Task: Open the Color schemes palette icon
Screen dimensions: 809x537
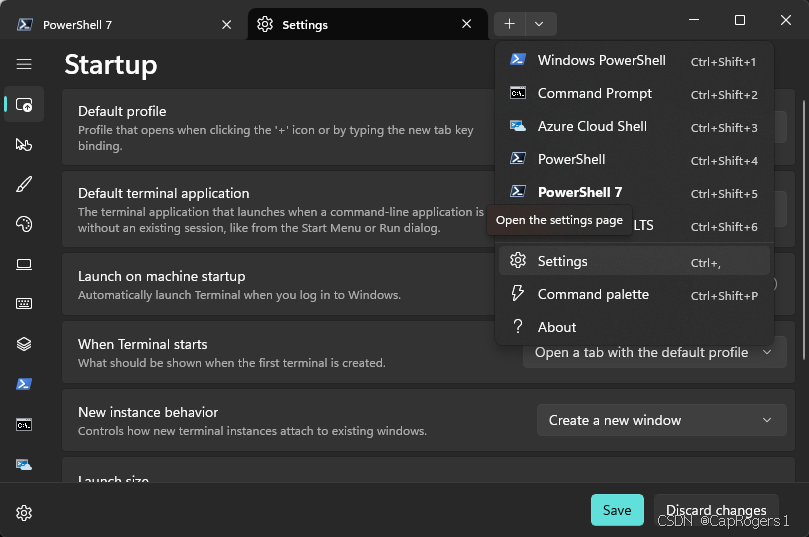Action: point(24,224)
